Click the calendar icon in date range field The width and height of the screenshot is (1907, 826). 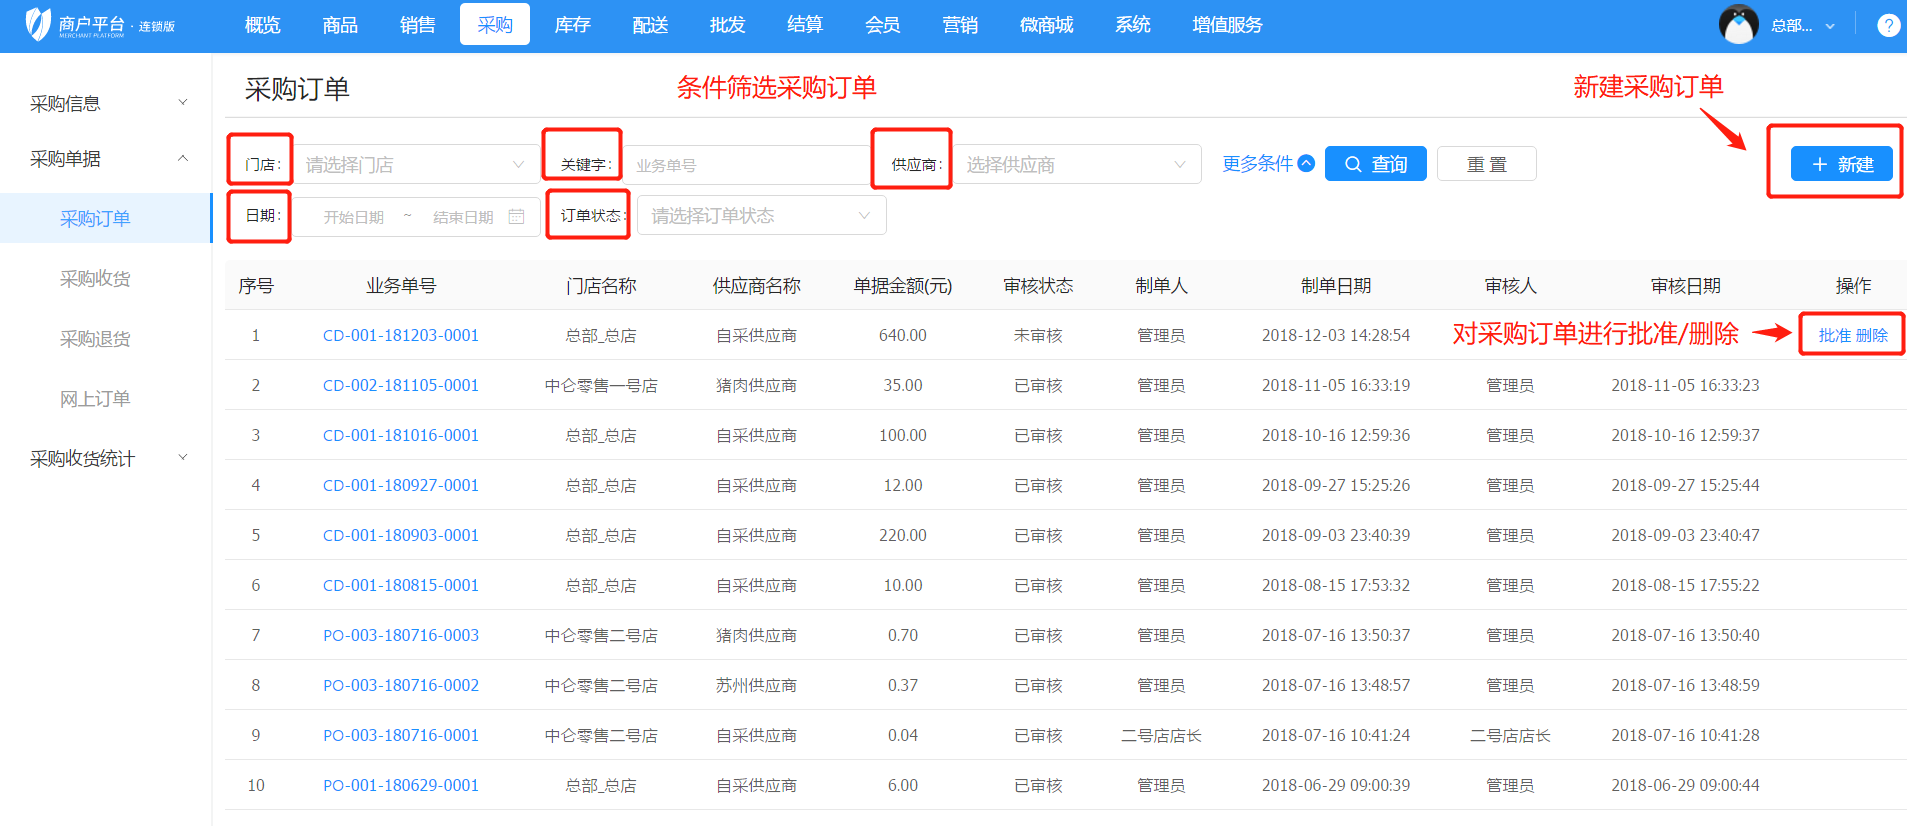516,217
